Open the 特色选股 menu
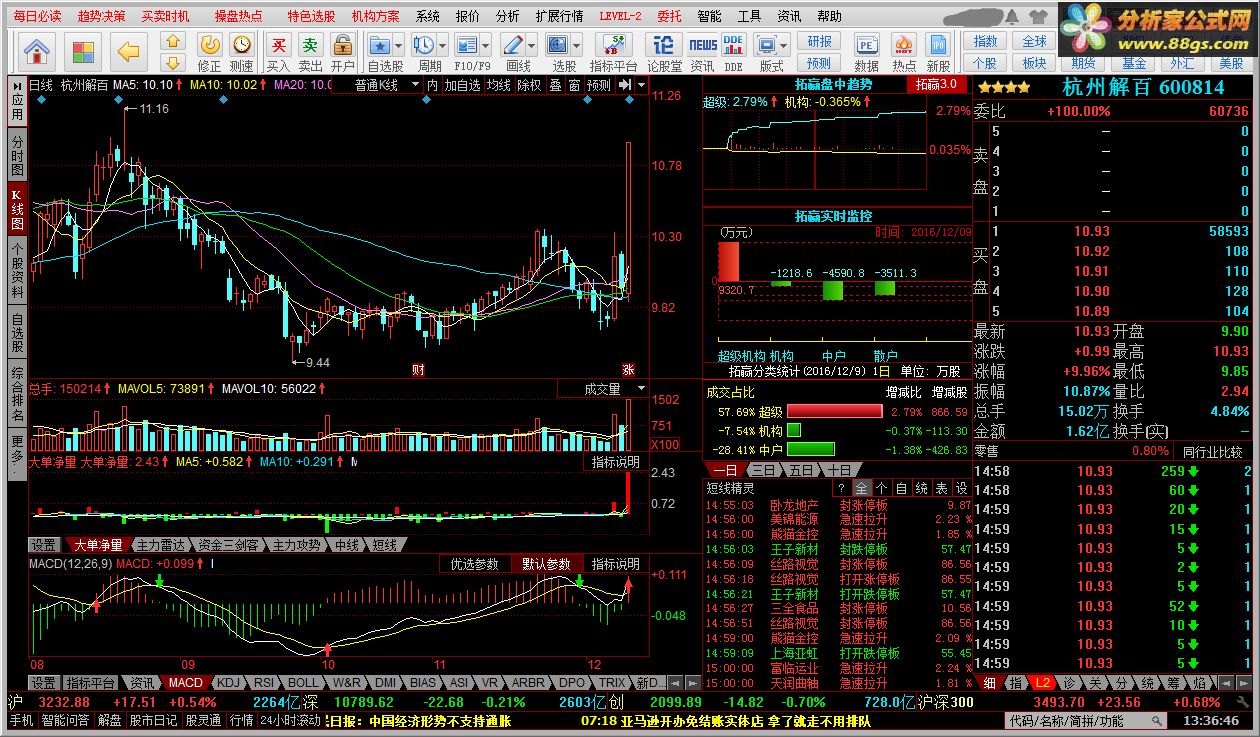 [312, 16]
